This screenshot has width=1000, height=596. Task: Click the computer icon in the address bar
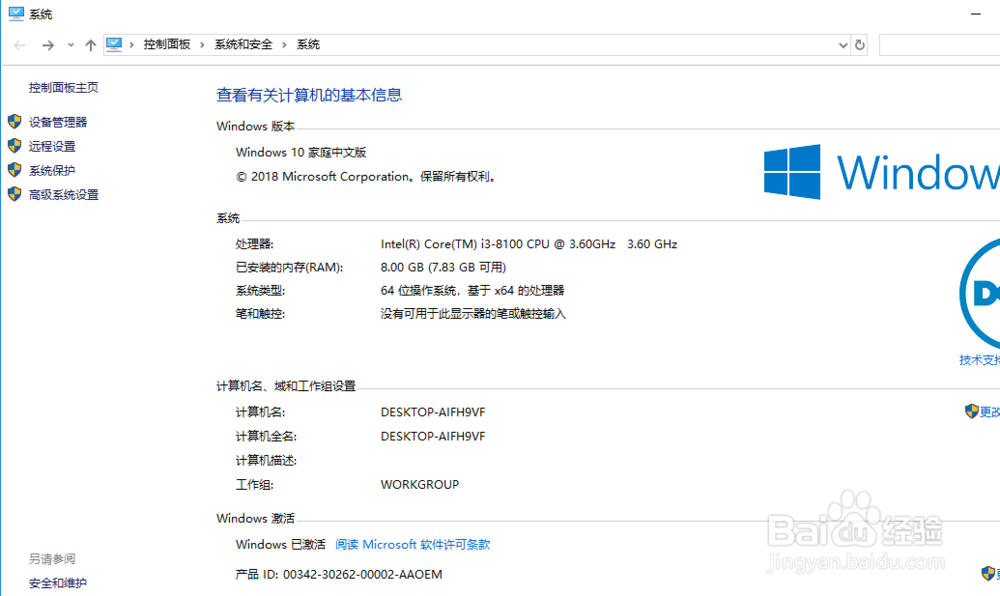(x=114, y=44)
